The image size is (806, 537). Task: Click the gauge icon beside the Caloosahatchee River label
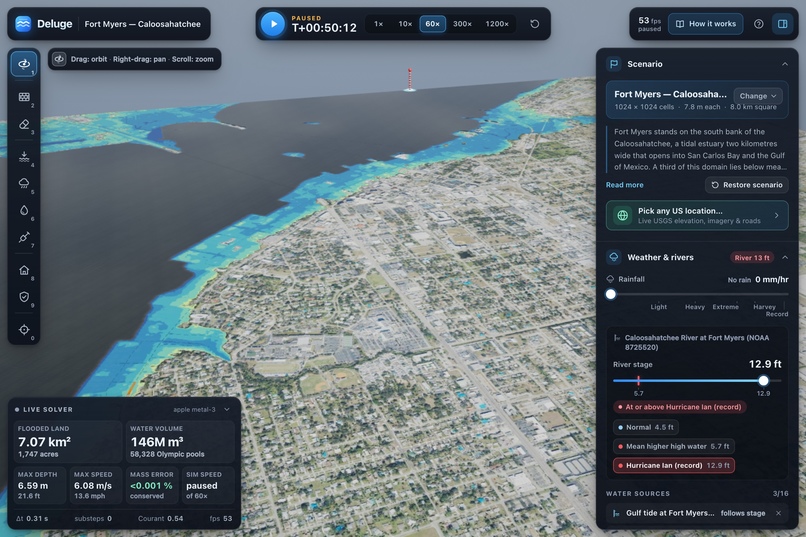pyautogui.click(x=616, y=338)
